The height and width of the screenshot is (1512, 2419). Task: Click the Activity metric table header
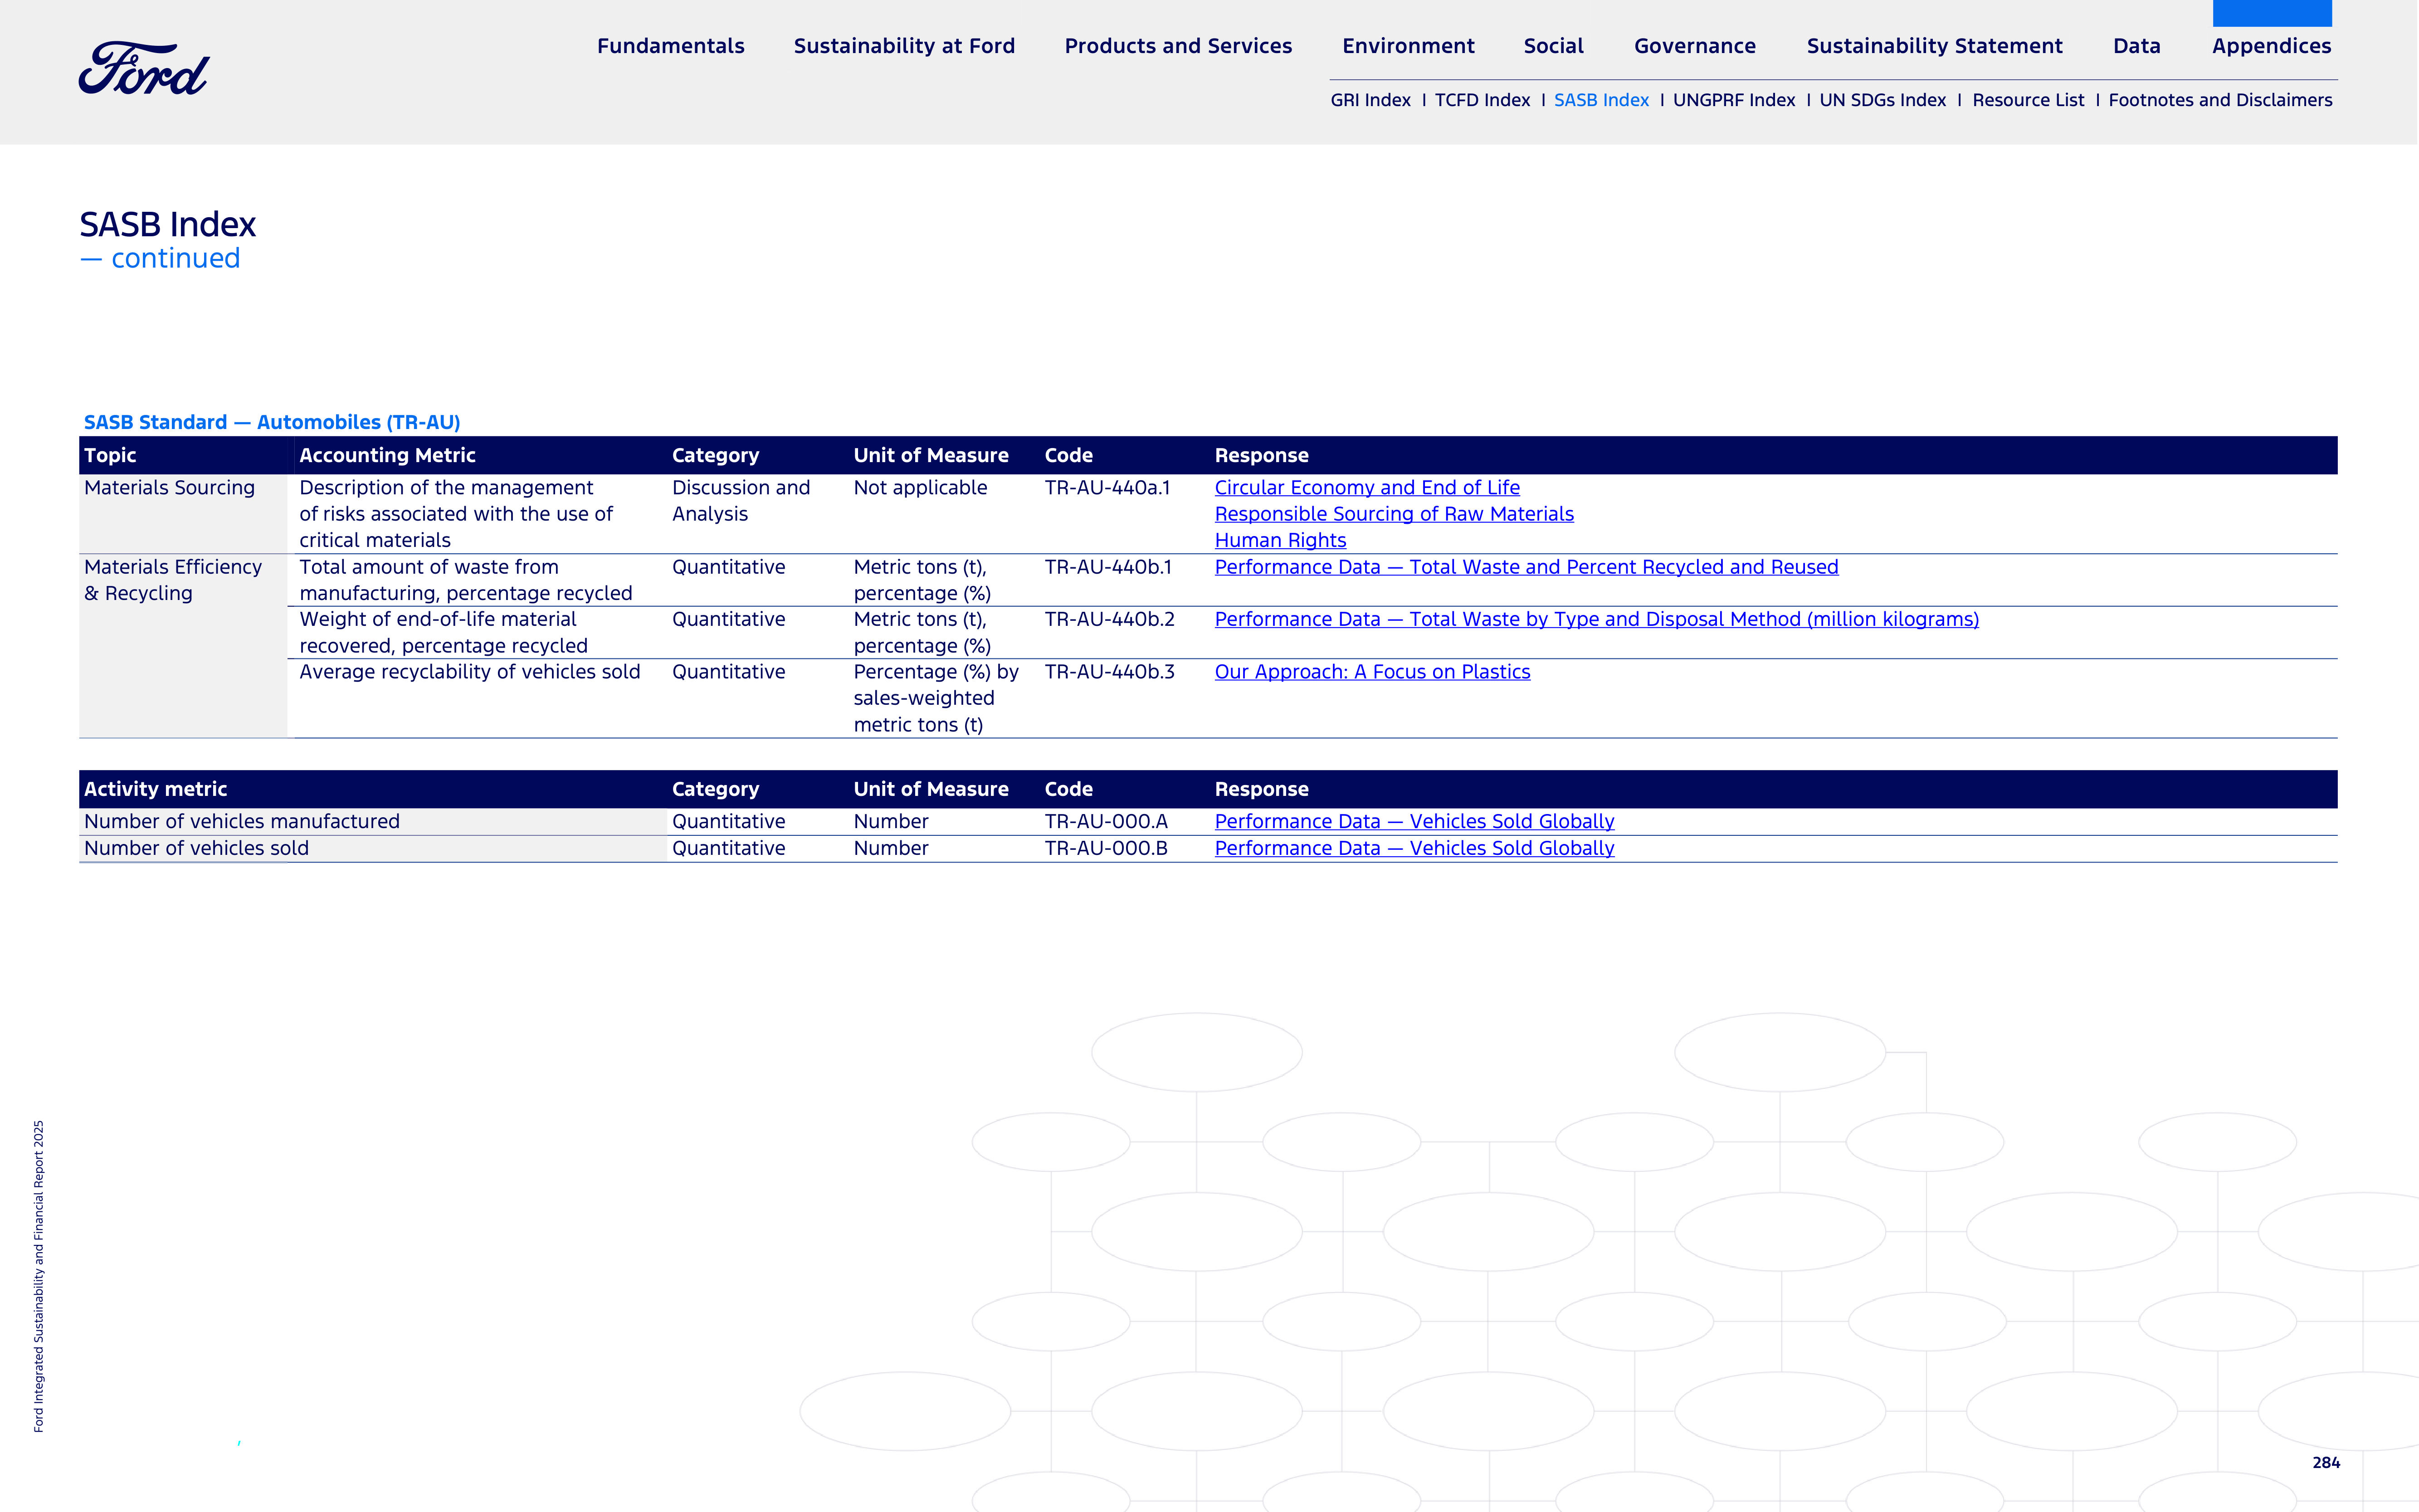pos(155,789)
